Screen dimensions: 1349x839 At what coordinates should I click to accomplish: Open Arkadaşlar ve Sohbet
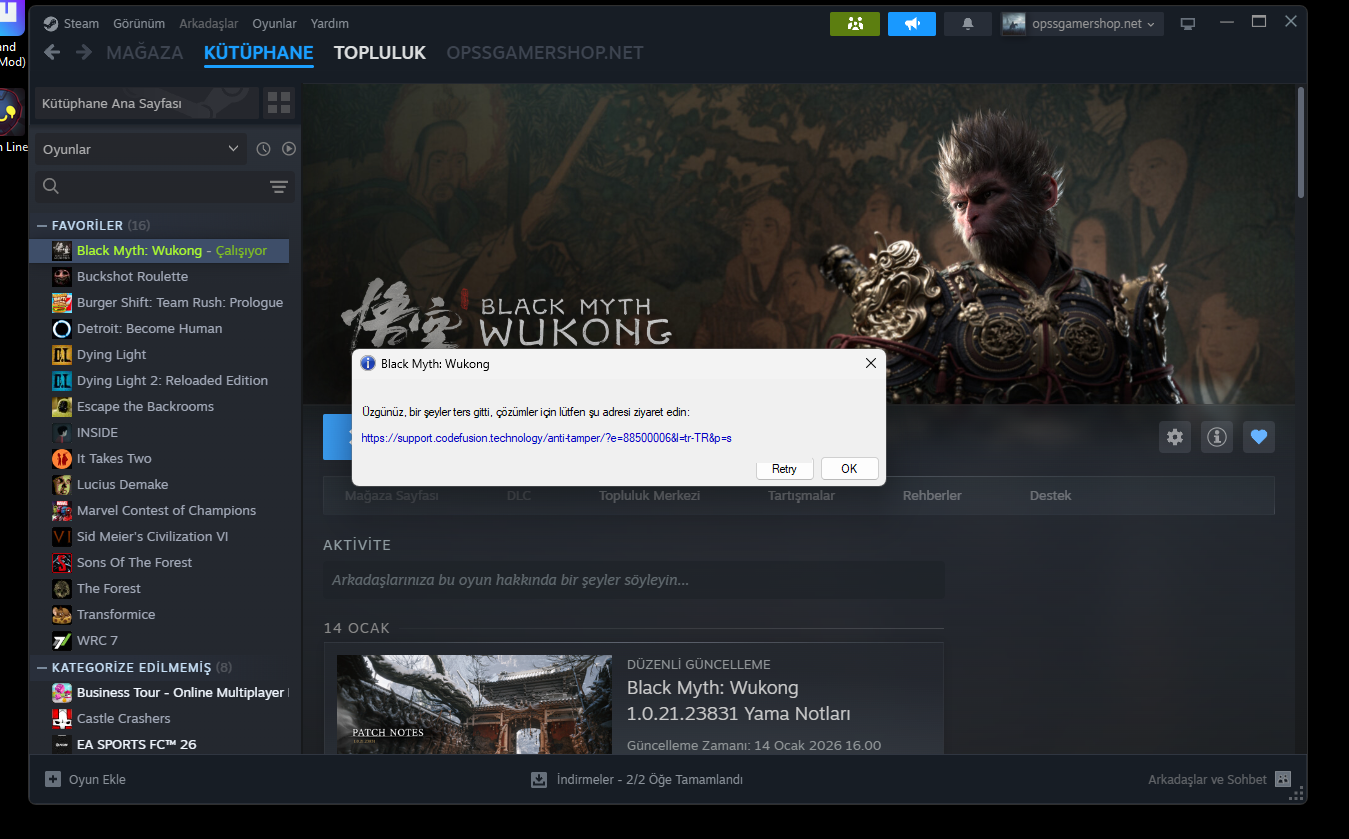(1219, 779)
